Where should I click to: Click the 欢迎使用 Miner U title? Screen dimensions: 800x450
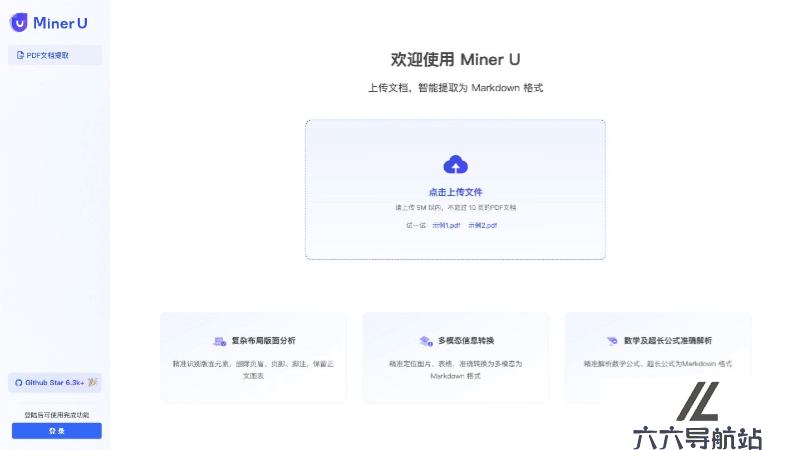point(455,60)
